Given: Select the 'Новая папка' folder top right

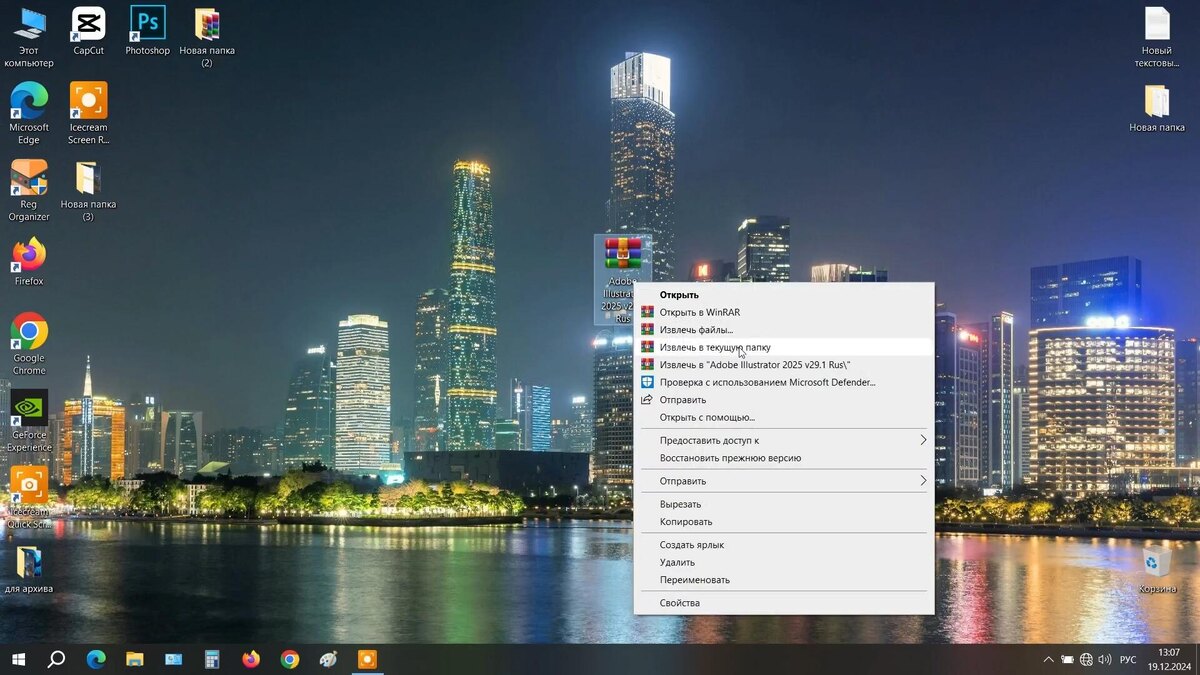Looking at the screenshot, I should pos(1157,108).
